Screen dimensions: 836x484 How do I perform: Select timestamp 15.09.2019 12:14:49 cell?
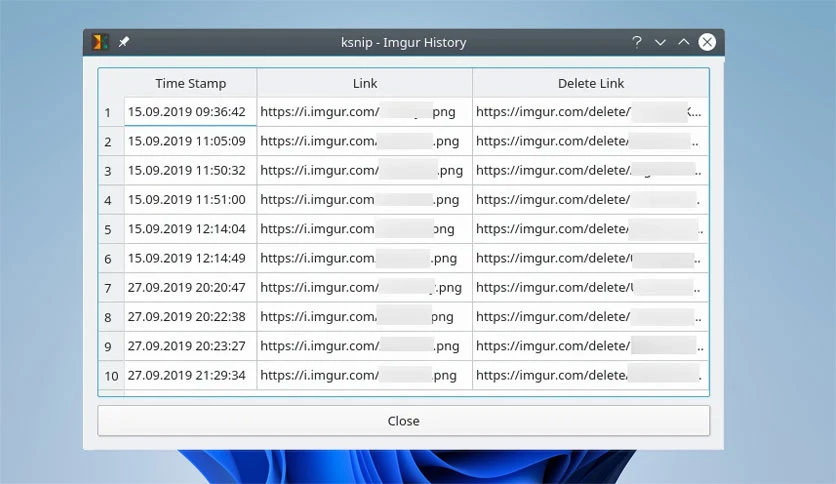(190, 259)
